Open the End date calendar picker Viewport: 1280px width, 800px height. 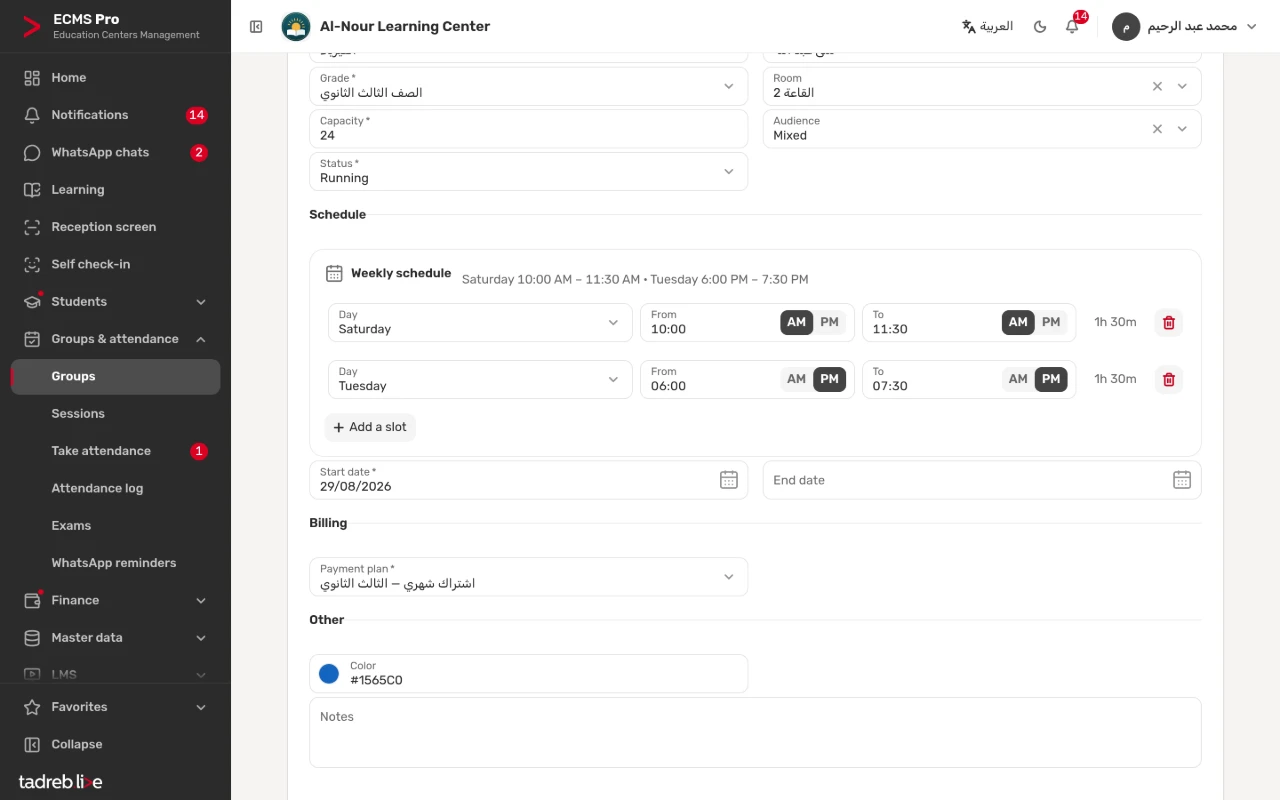(x=1182, y=480)
